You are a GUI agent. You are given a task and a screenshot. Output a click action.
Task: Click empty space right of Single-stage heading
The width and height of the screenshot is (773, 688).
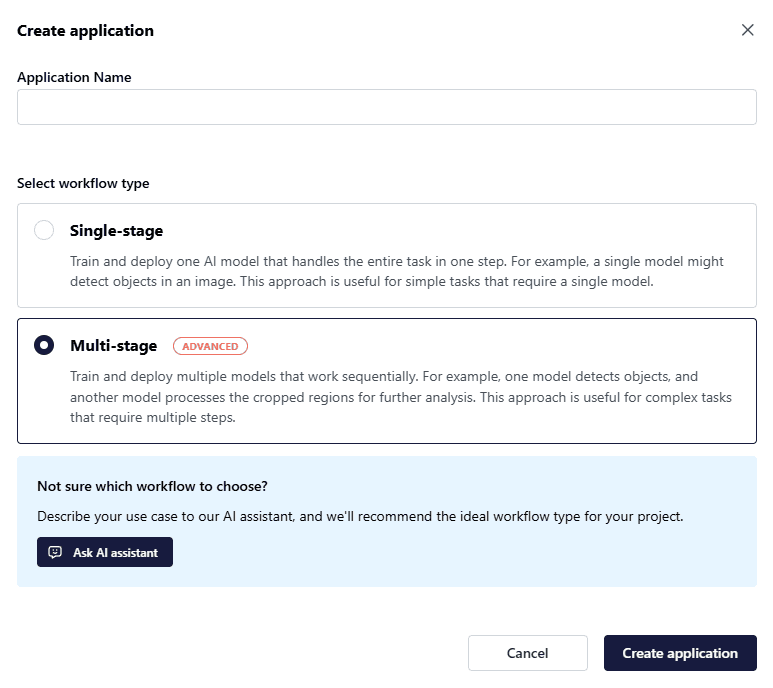[x=450, y=231]
